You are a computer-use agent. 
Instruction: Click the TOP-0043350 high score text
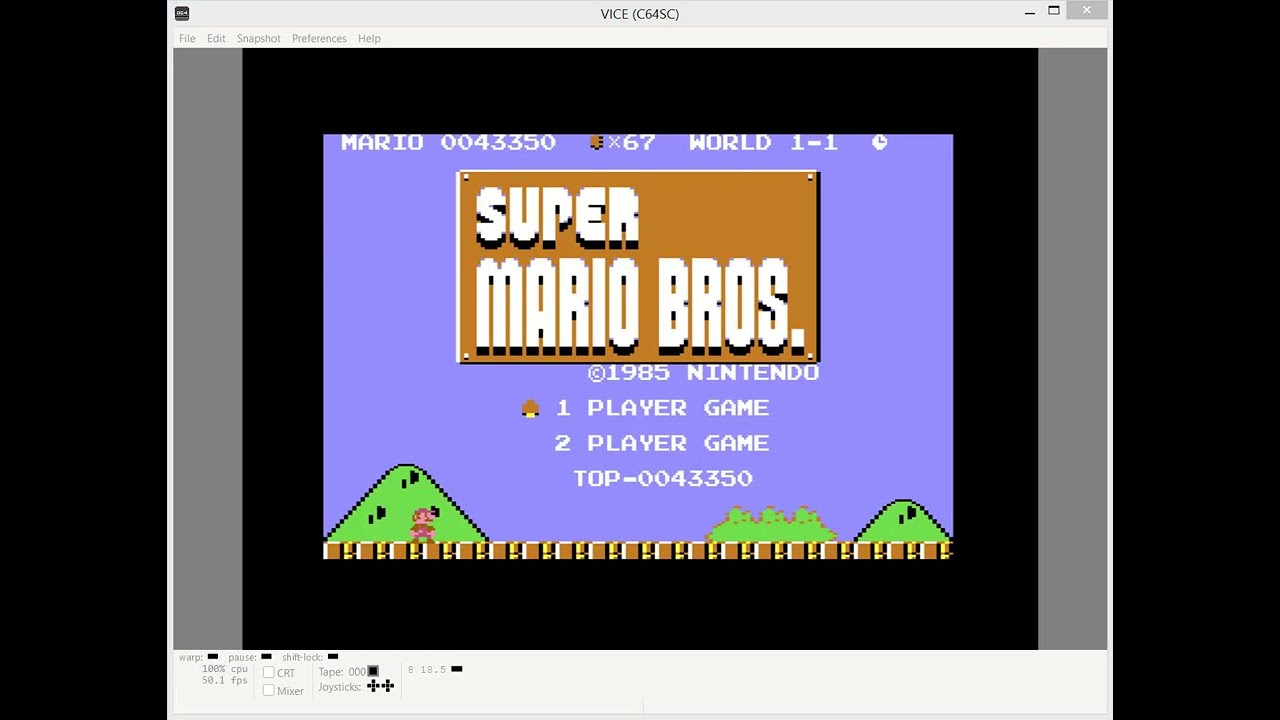click(663, 478)
